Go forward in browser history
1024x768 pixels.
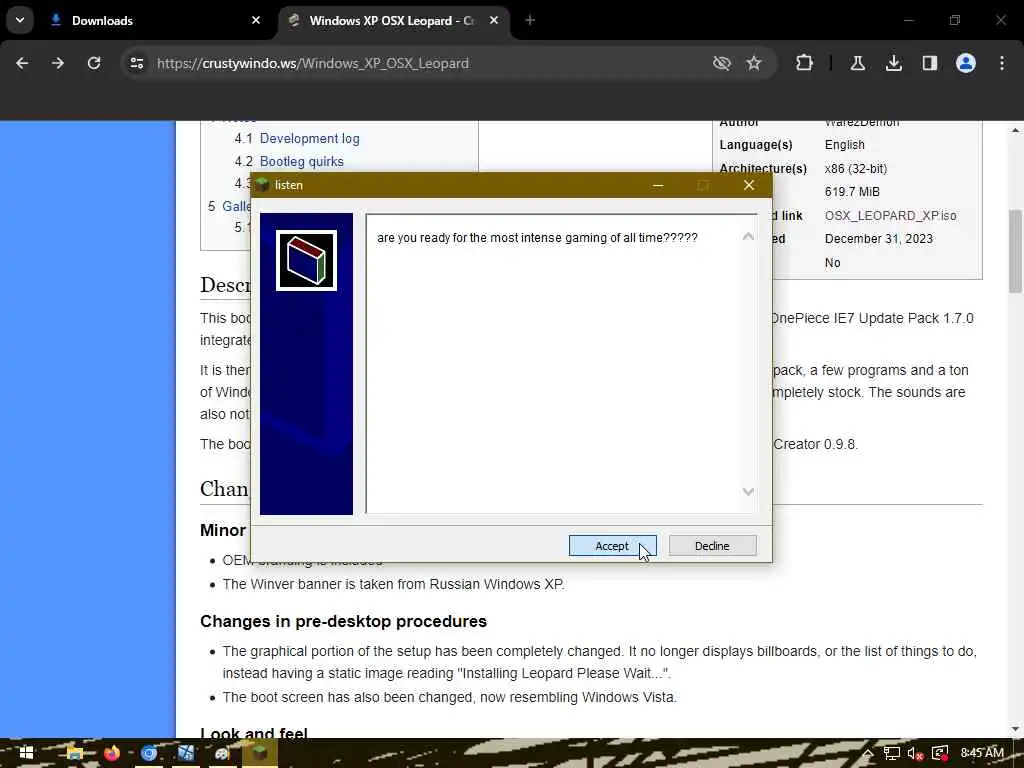[x=57, y=63]
